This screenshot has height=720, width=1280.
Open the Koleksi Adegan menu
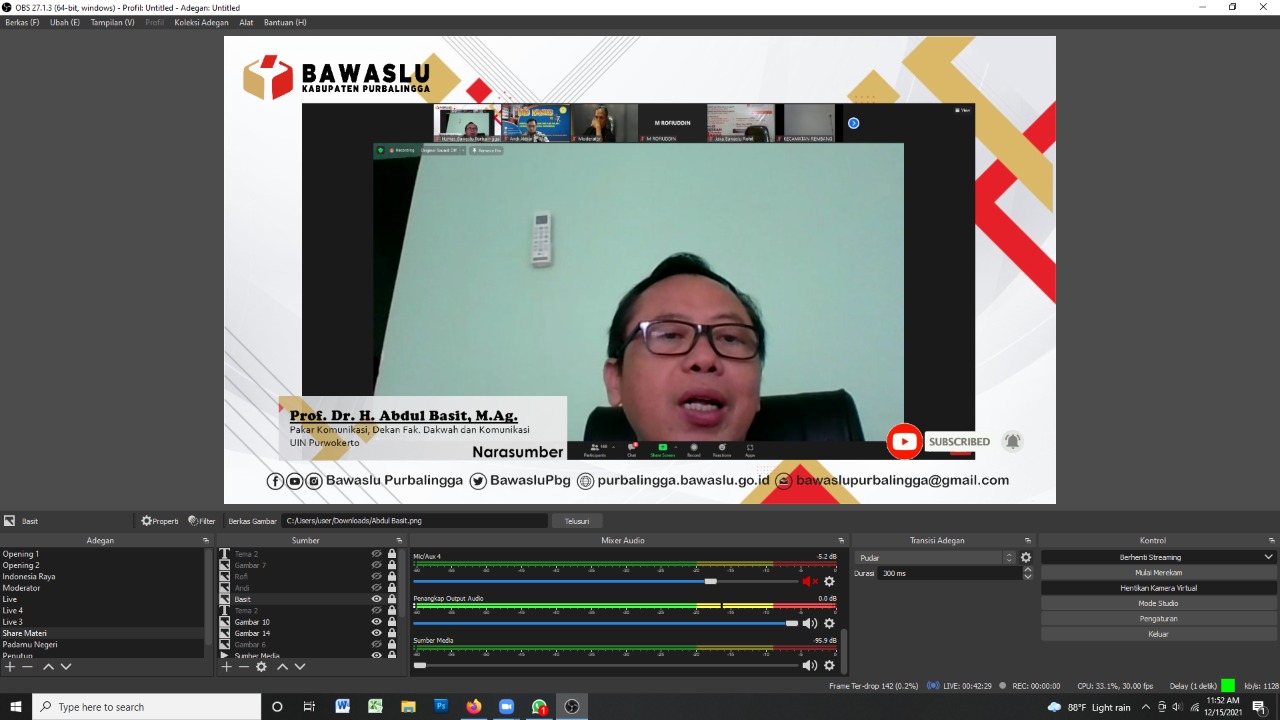pos(201,22)
